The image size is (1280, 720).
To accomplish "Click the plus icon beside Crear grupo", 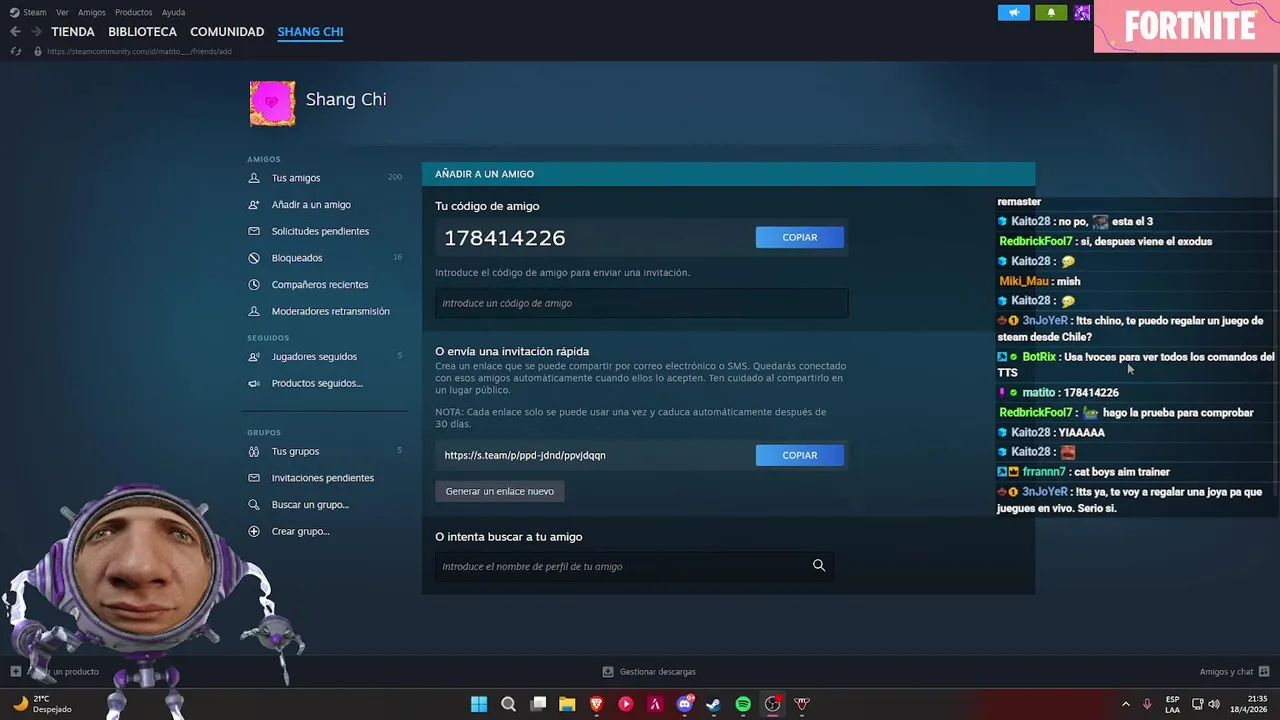I will tap(254, 531).
